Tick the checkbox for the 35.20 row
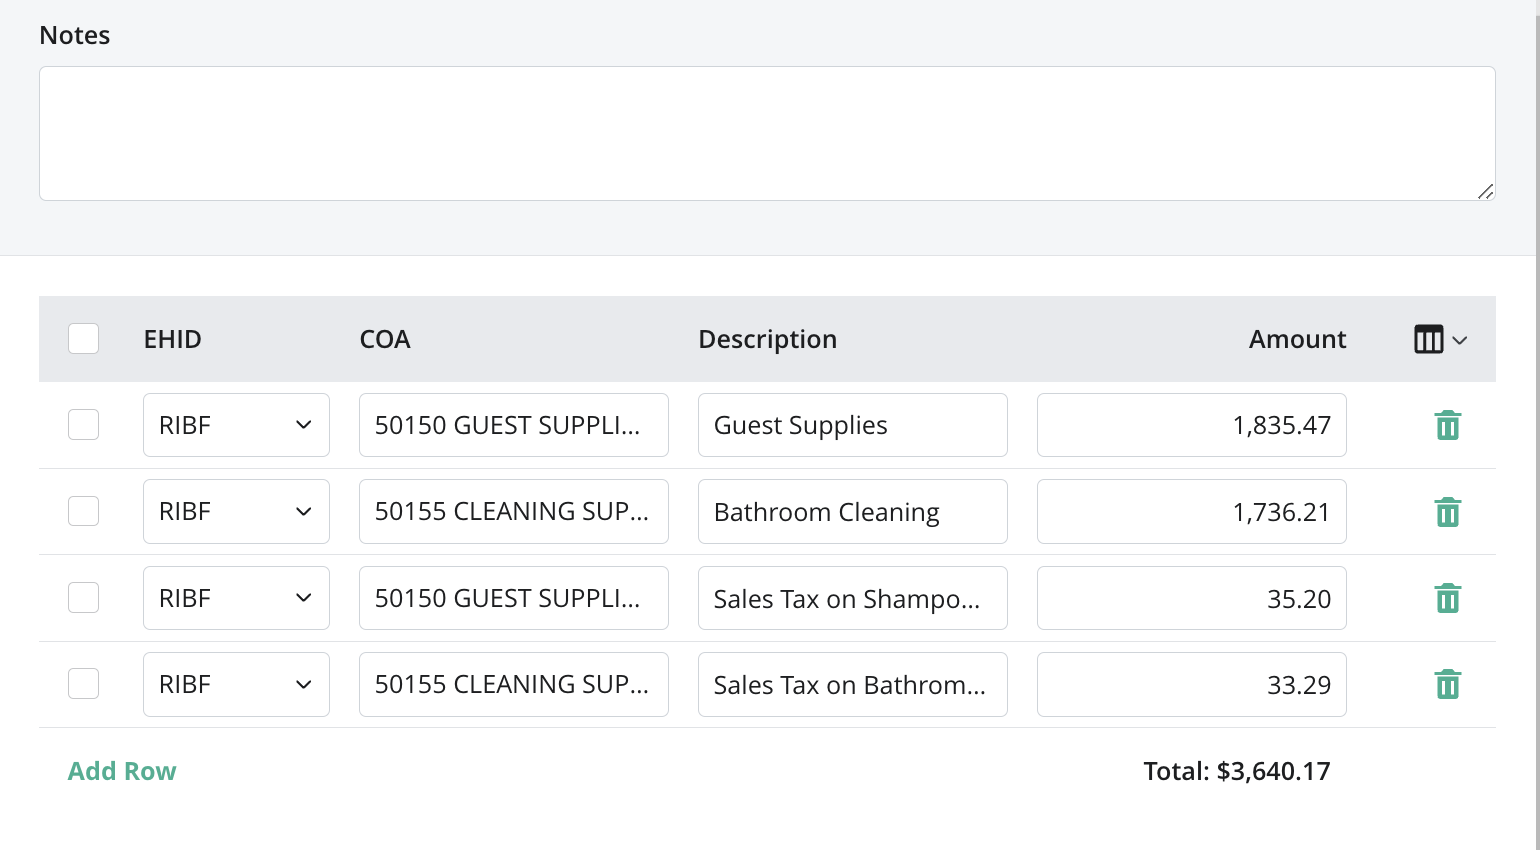 pyautogui.click(x=83, y=598)
